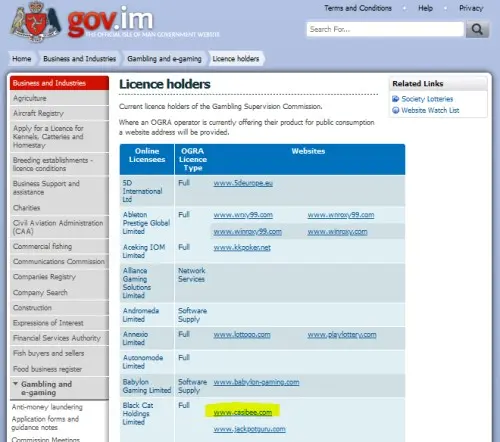Open Application forms and guidance notes
500x442 pixels.
(x=45, y=423)
